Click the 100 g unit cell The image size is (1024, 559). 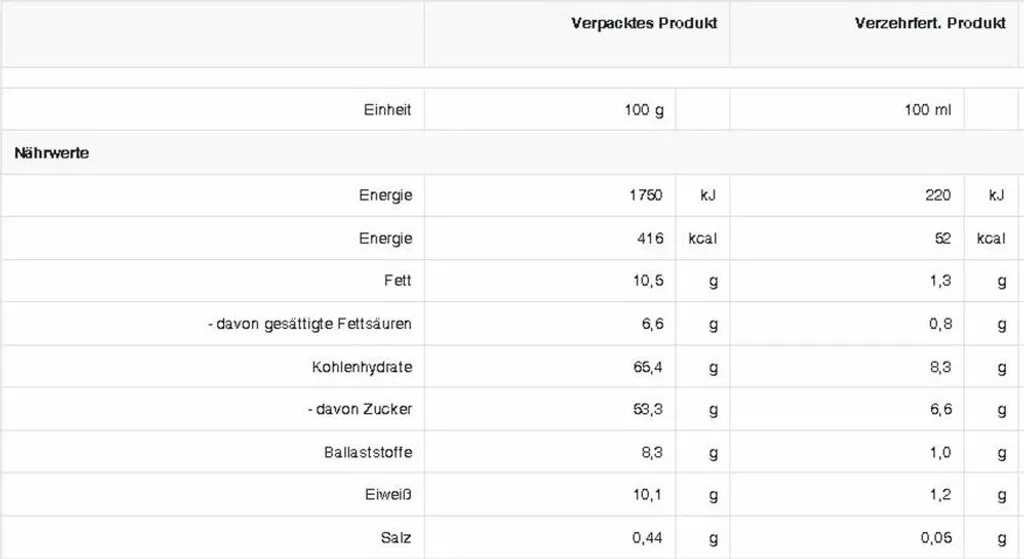pos(644,110)
